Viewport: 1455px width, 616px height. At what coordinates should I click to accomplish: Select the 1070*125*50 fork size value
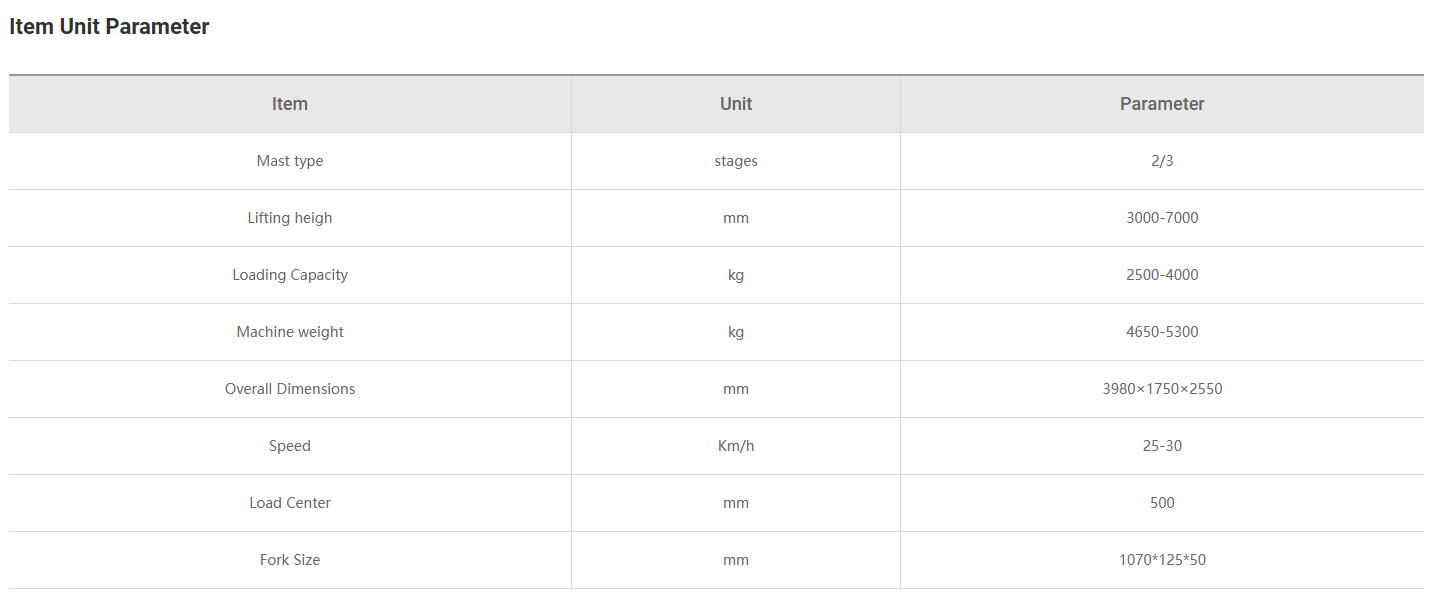[1162, 560]
